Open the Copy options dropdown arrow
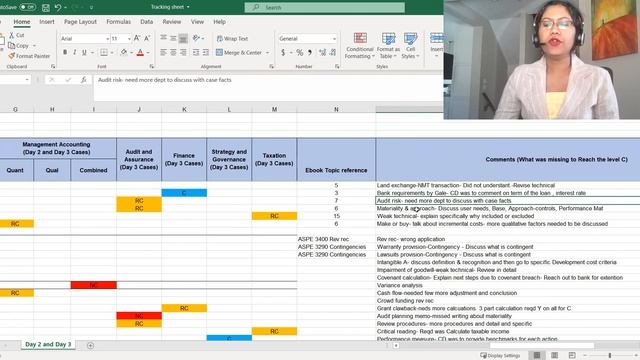 [34, 46]
